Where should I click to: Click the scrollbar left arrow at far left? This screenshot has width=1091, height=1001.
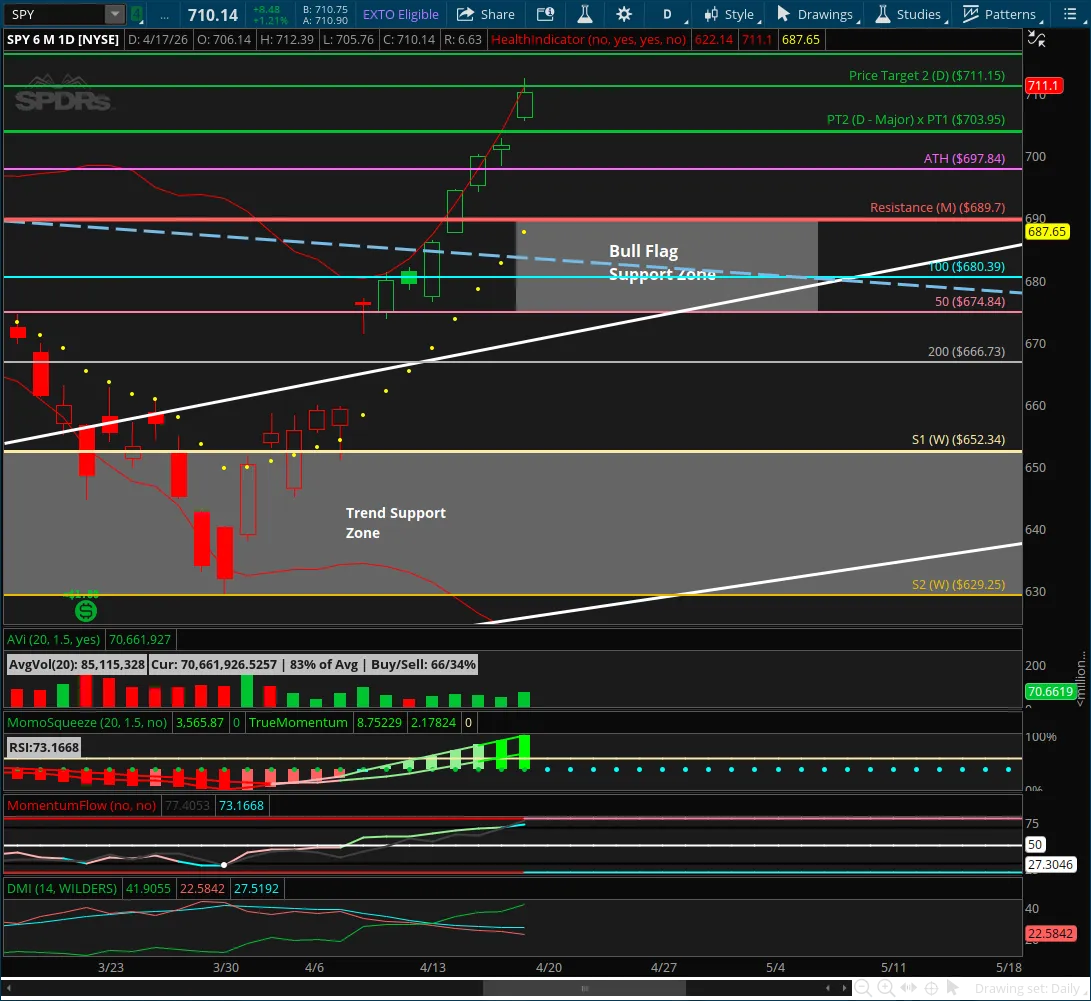9,988
